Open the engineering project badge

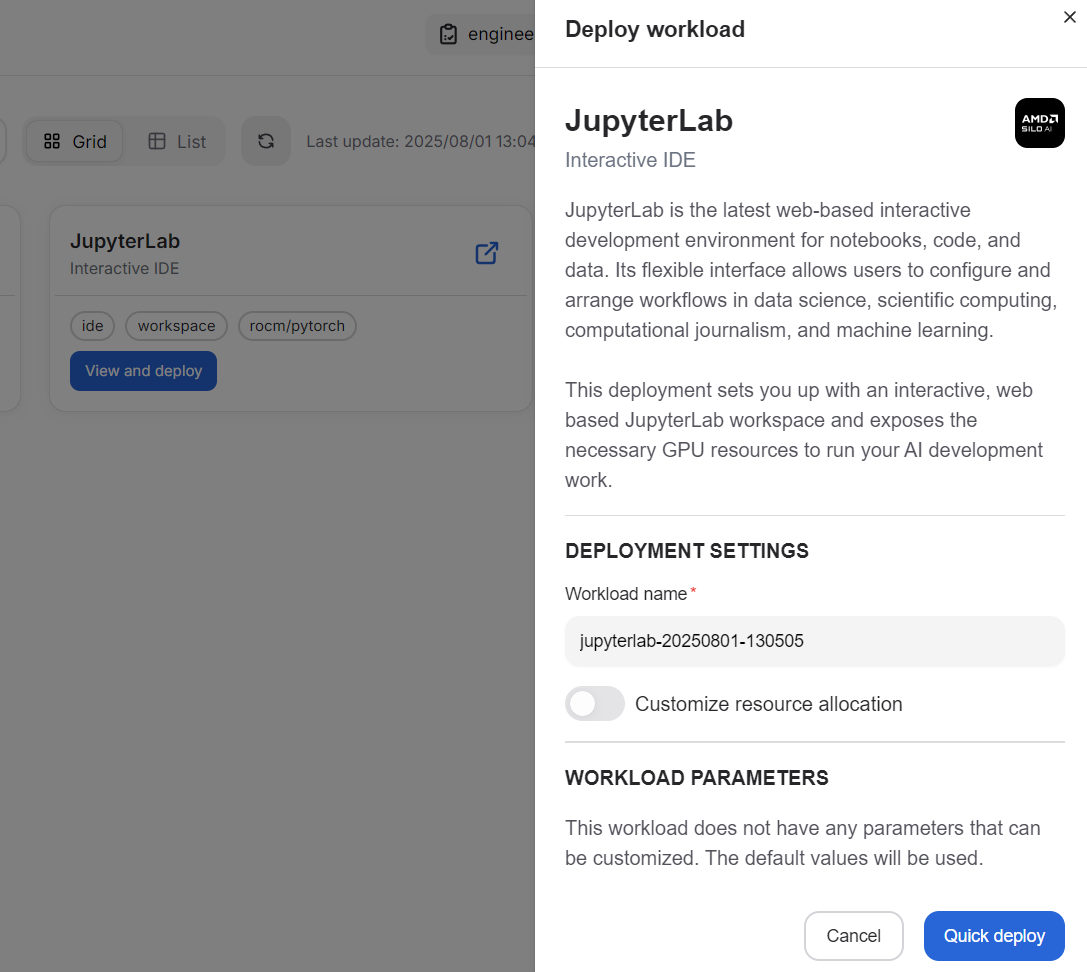pos(490,33)
